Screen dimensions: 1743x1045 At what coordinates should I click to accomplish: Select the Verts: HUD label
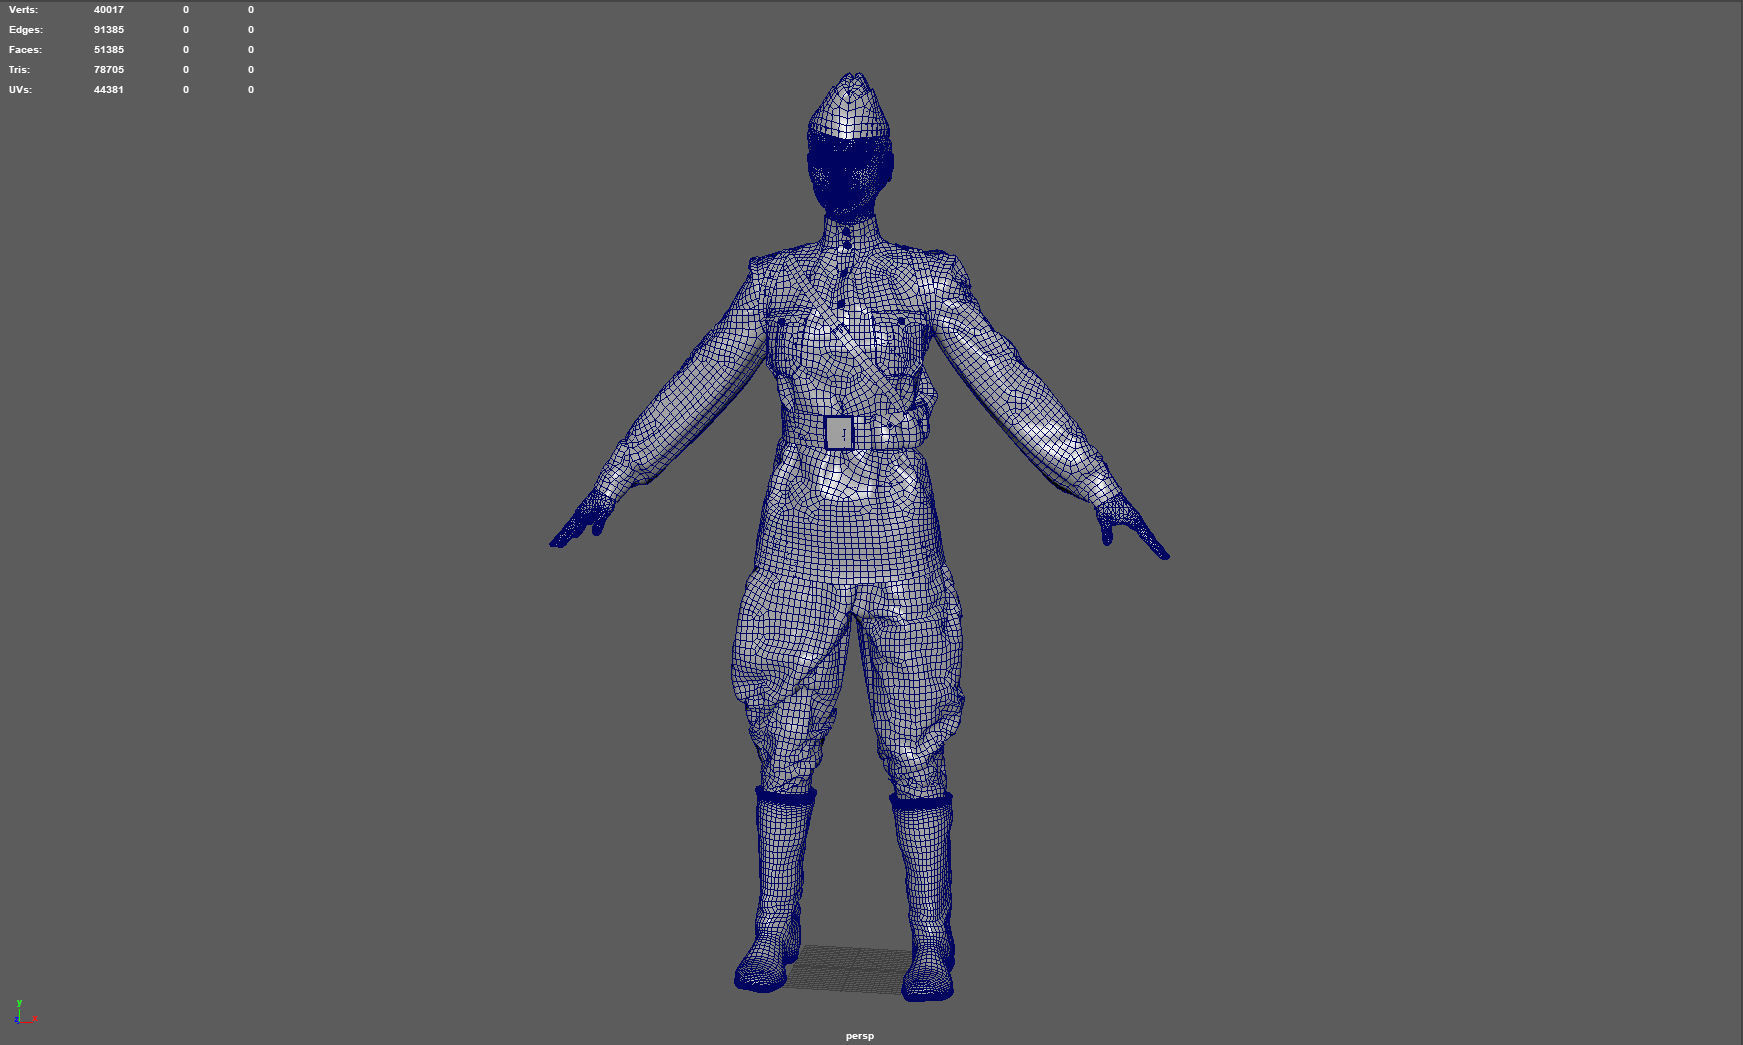pyautogui.click(x=23, y=10)
